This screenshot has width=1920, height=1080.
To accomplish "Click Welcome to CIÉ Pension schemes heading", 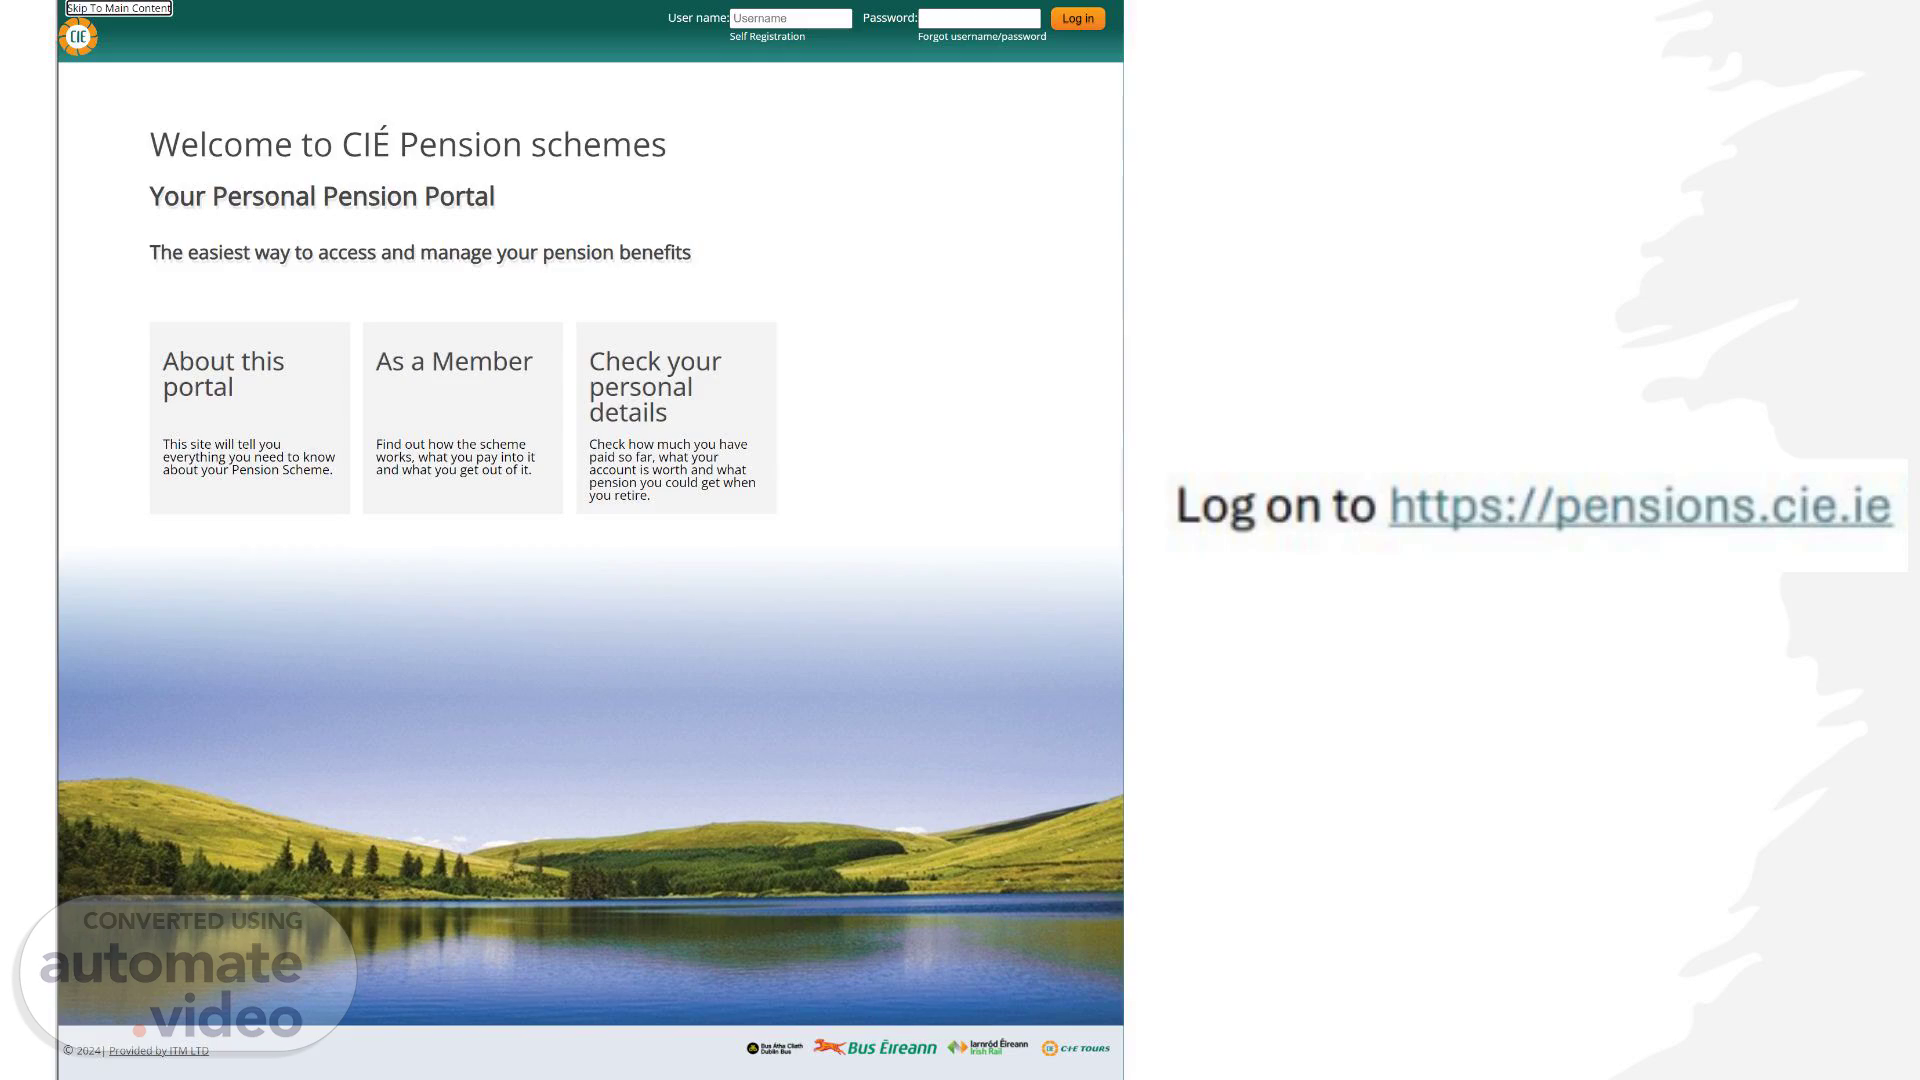I will pyautogui.click(x=408, y=144).
